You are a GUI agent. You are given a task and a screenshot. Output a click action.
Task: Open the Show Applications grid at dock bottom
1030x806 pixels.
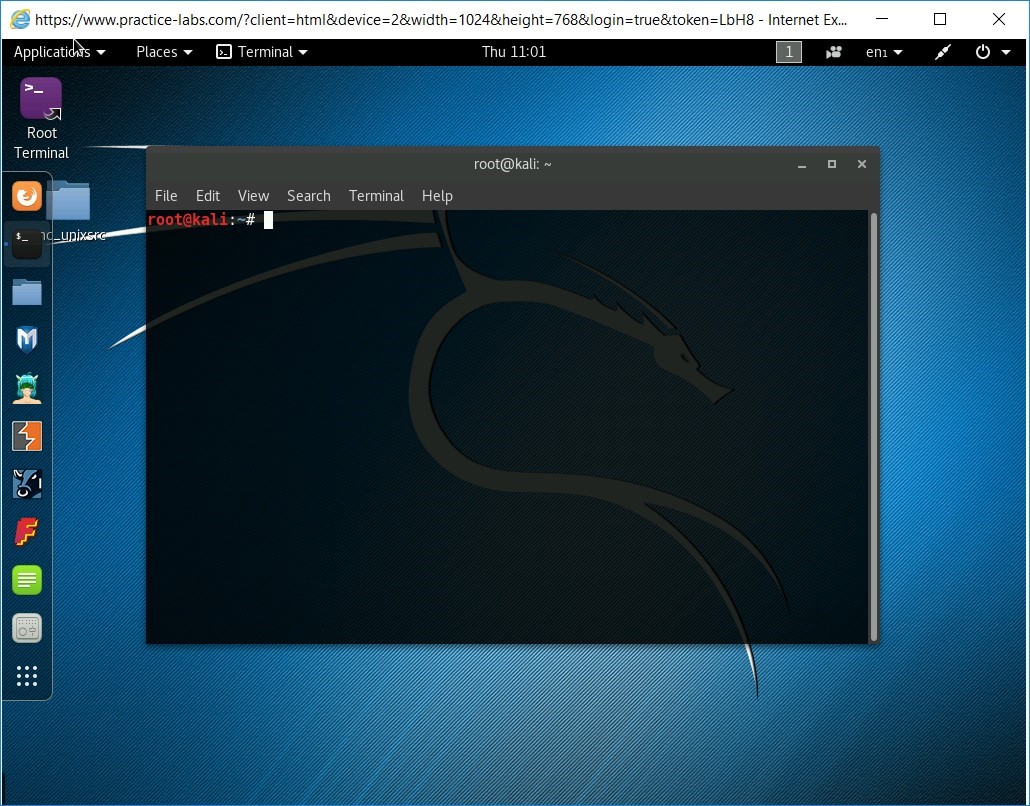pos(26,676)
